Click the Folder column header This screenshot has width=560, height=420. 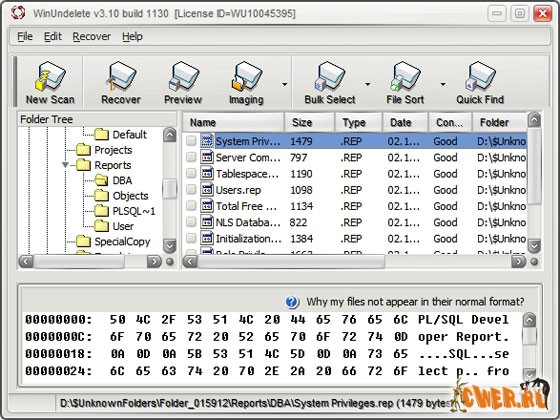click(x=500, y=122)
